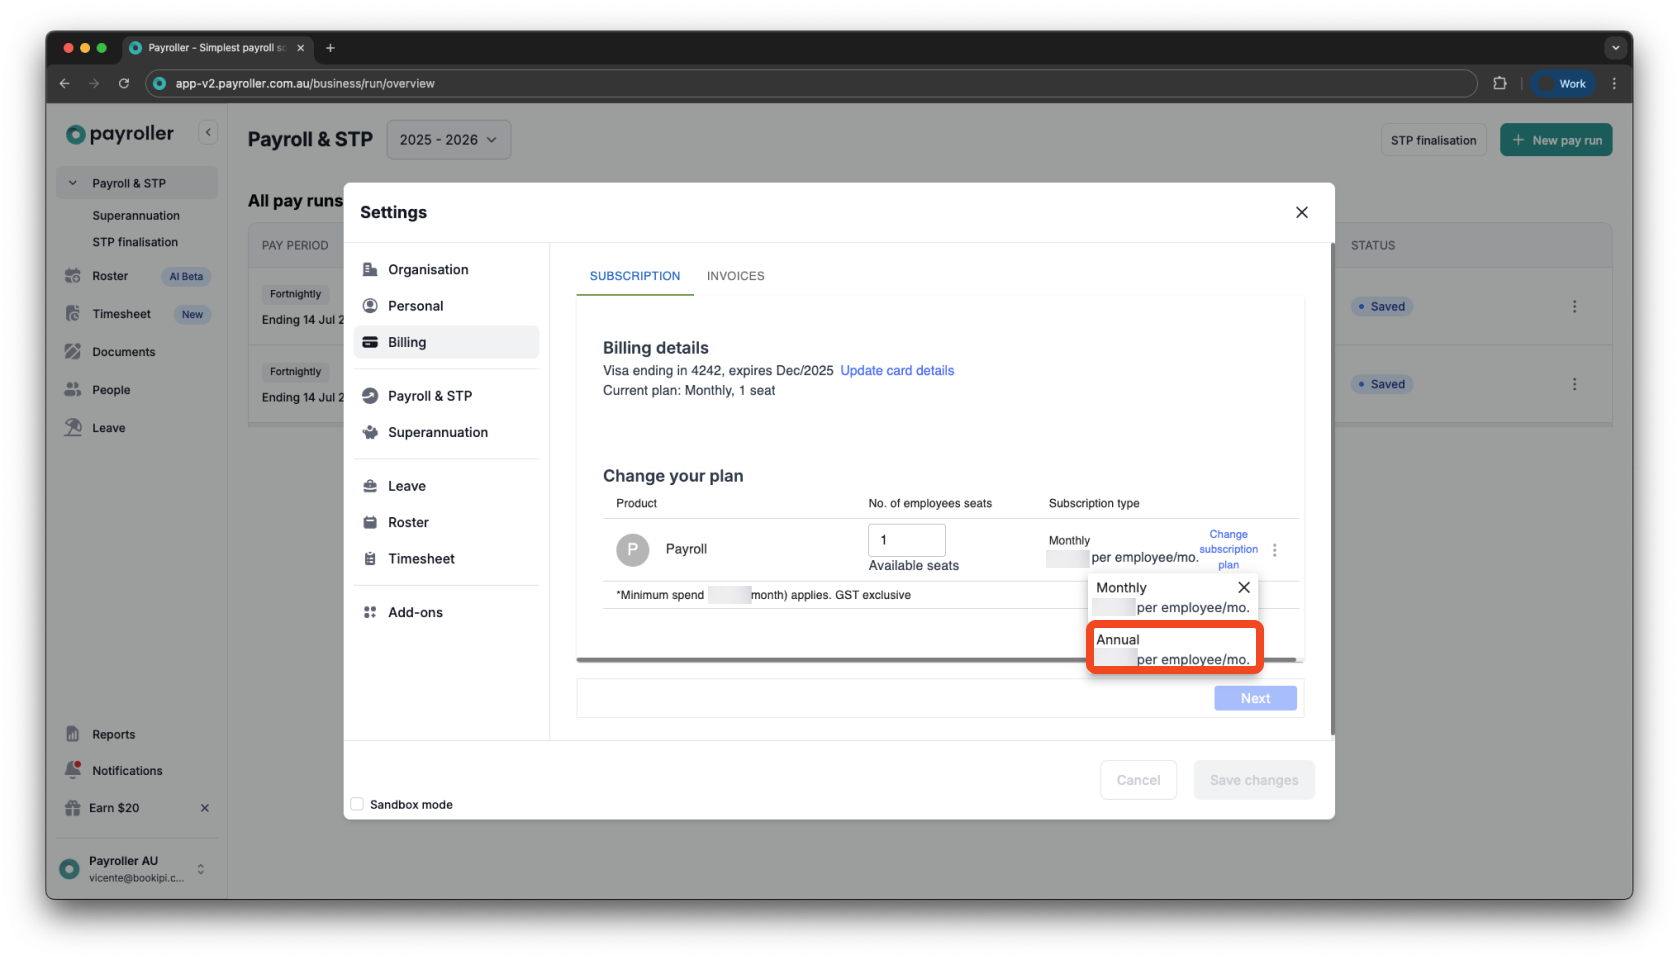Enable Sandbox mode checkbox
This screenshot has height=960, width=1679.
pos(357,804)
